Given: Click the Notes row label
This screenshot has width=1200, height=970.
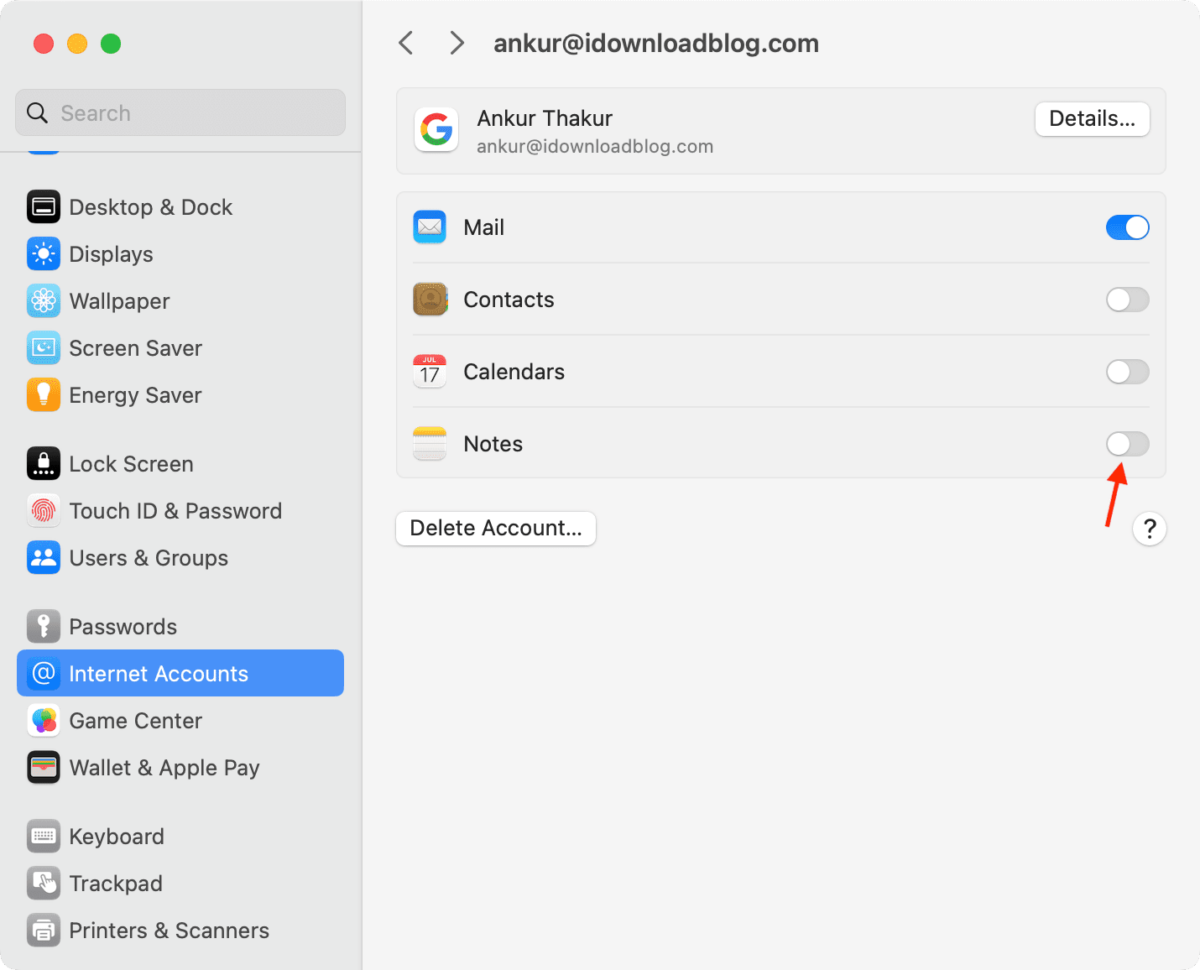Looking at the screenshot, I should pyautogui.click(x=493, y=444).
